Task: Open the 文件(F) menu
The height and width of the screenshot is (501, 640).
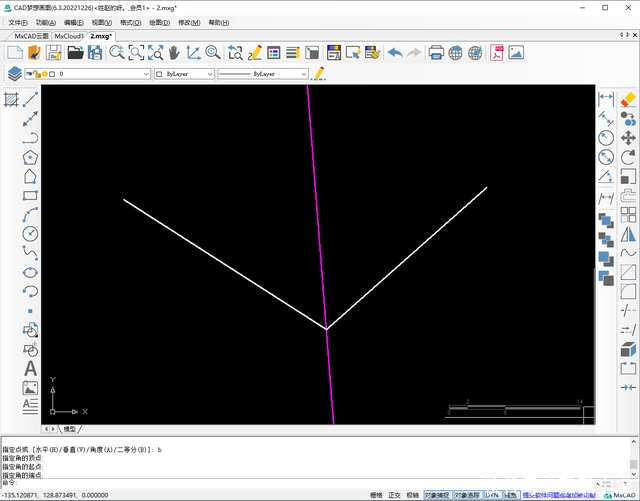Action: click(18, 22)
